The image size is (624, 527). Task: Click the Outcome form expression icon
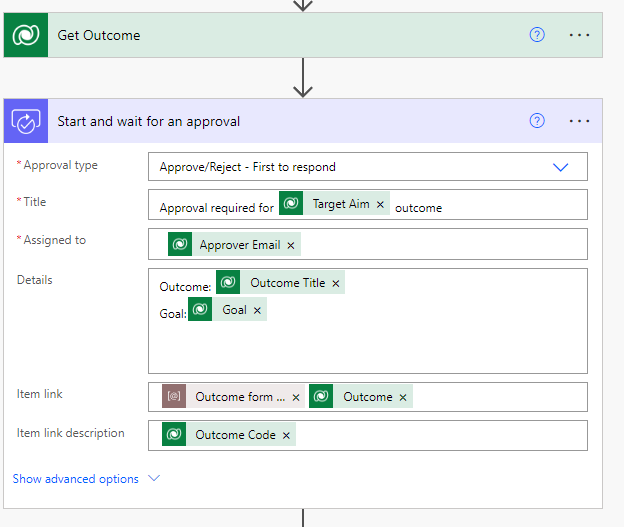pyautogui.click(x=174, y=397)
